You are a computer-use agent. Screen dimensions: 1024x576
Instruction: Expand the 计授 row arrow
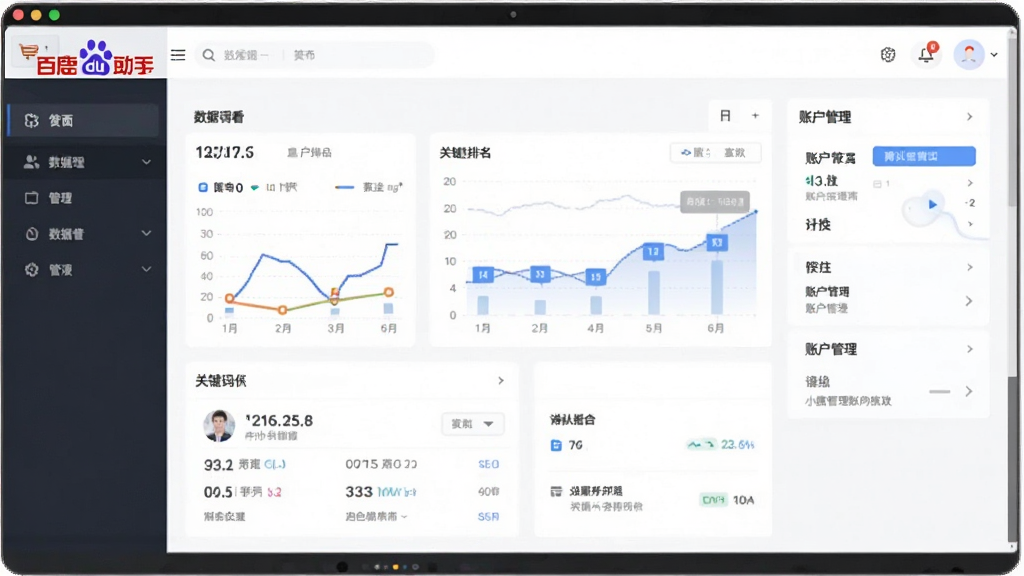click(x=970, y=224)
